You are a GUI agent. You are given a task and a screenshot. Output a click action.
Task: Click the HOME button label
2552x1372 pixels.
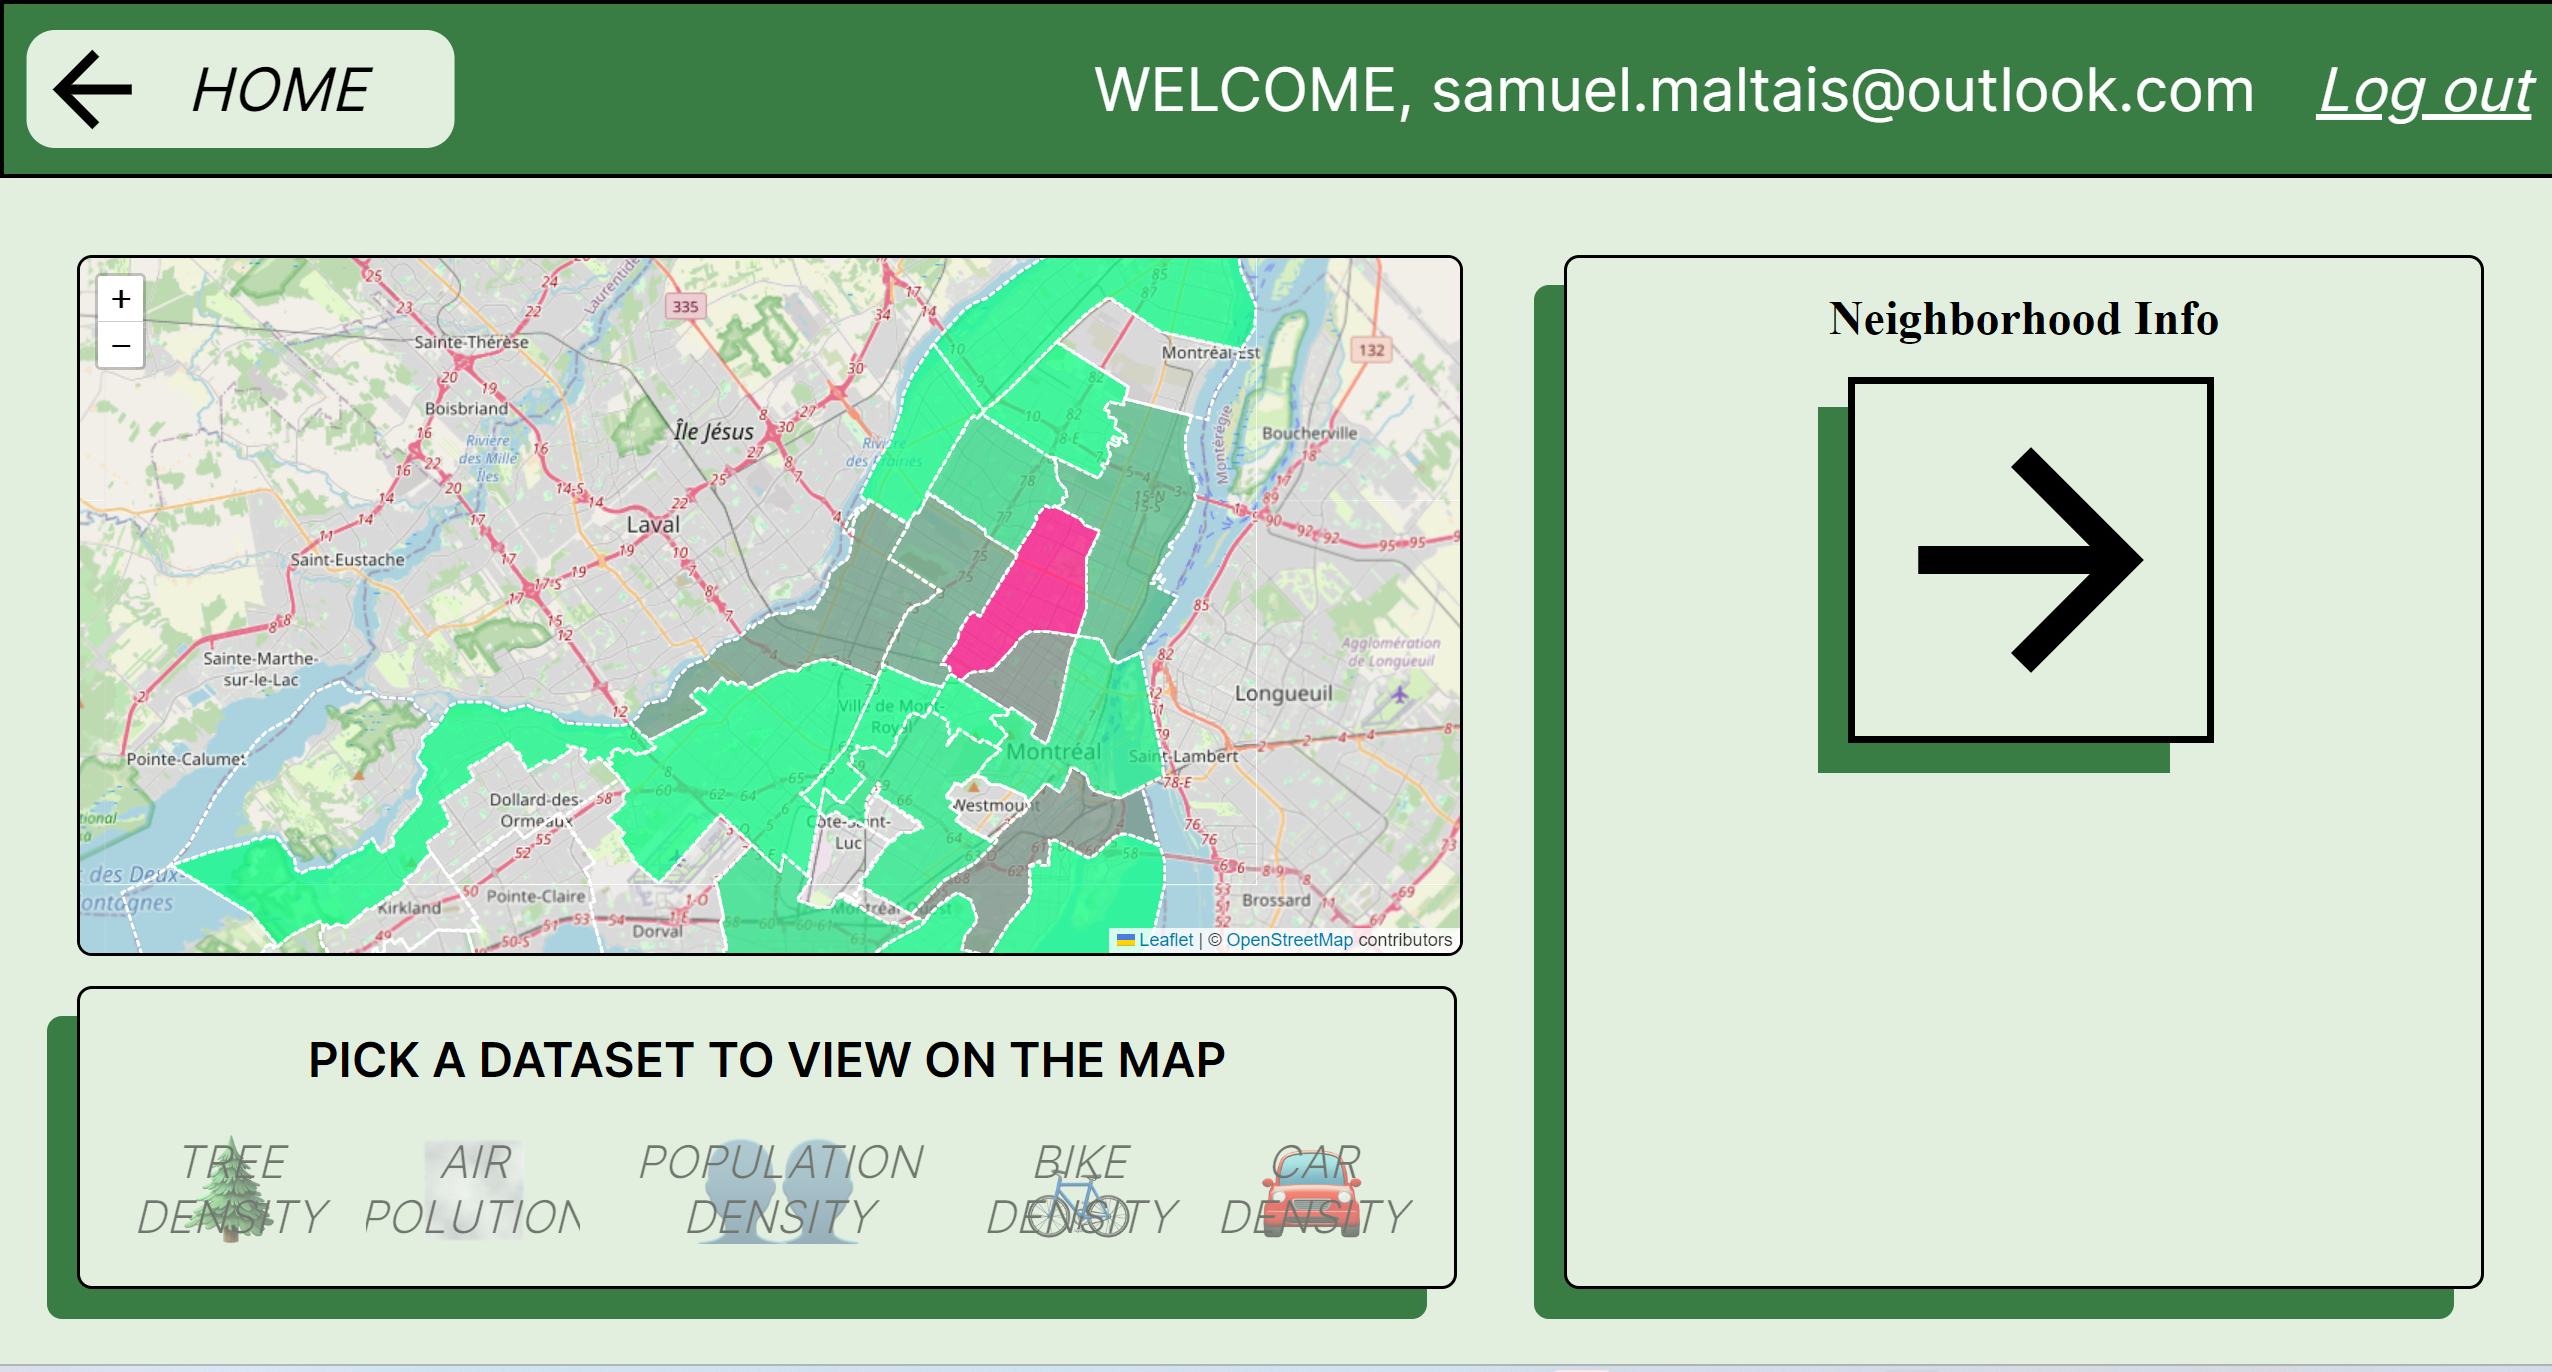coord(281,90)
